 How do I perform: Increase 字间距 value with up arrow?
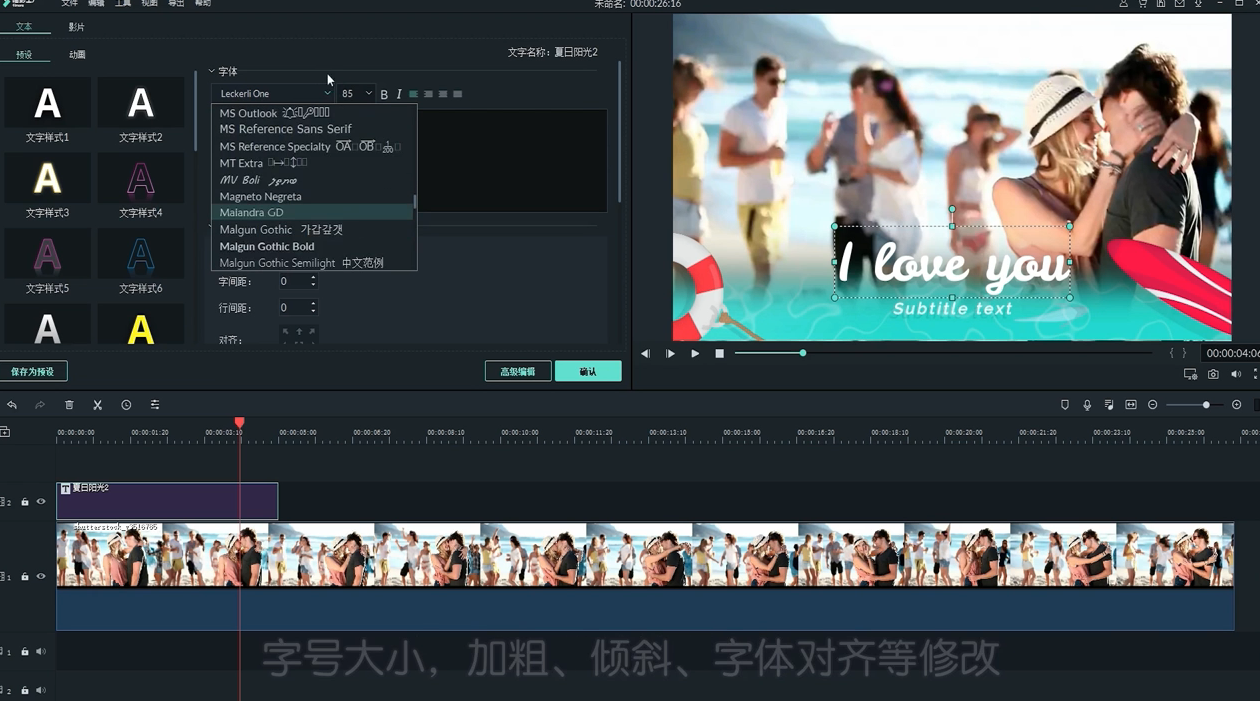[x=313, y=278]
